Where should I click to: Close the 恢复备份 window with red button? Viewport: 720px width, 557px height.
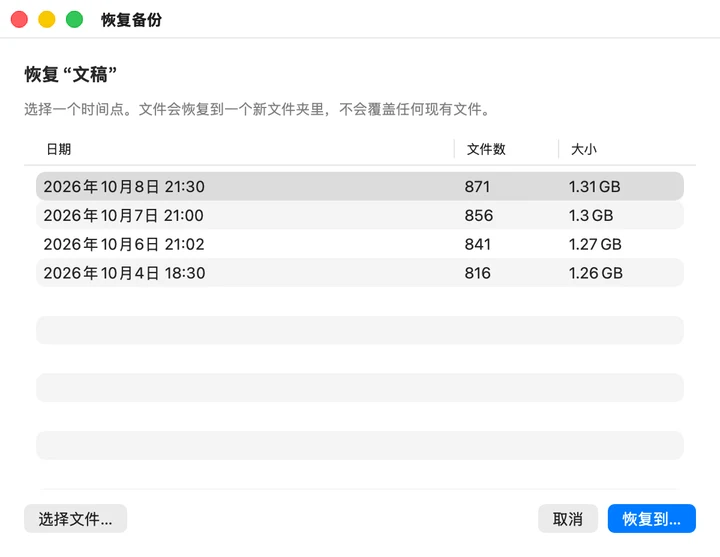[x=19, y=20]
